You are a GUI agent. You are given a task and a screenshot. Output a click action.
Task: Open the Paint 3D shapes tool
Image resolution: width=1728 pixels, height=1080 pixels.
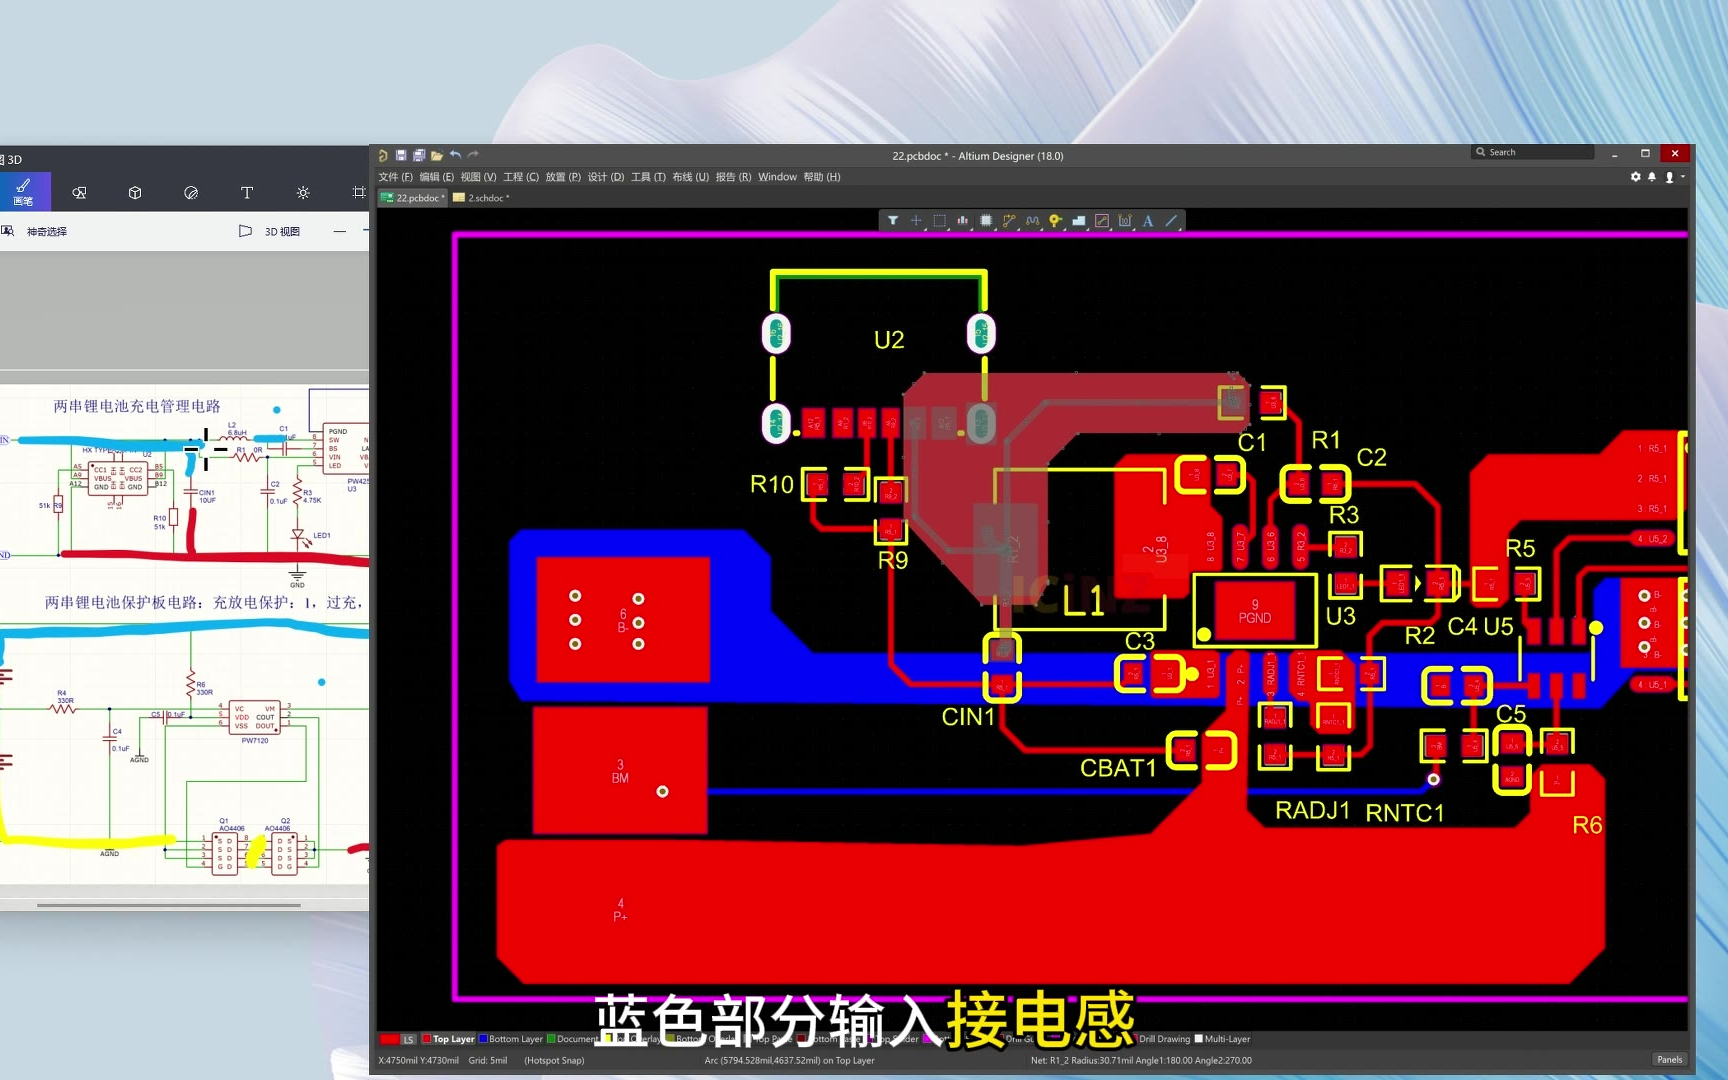point(135,193)
